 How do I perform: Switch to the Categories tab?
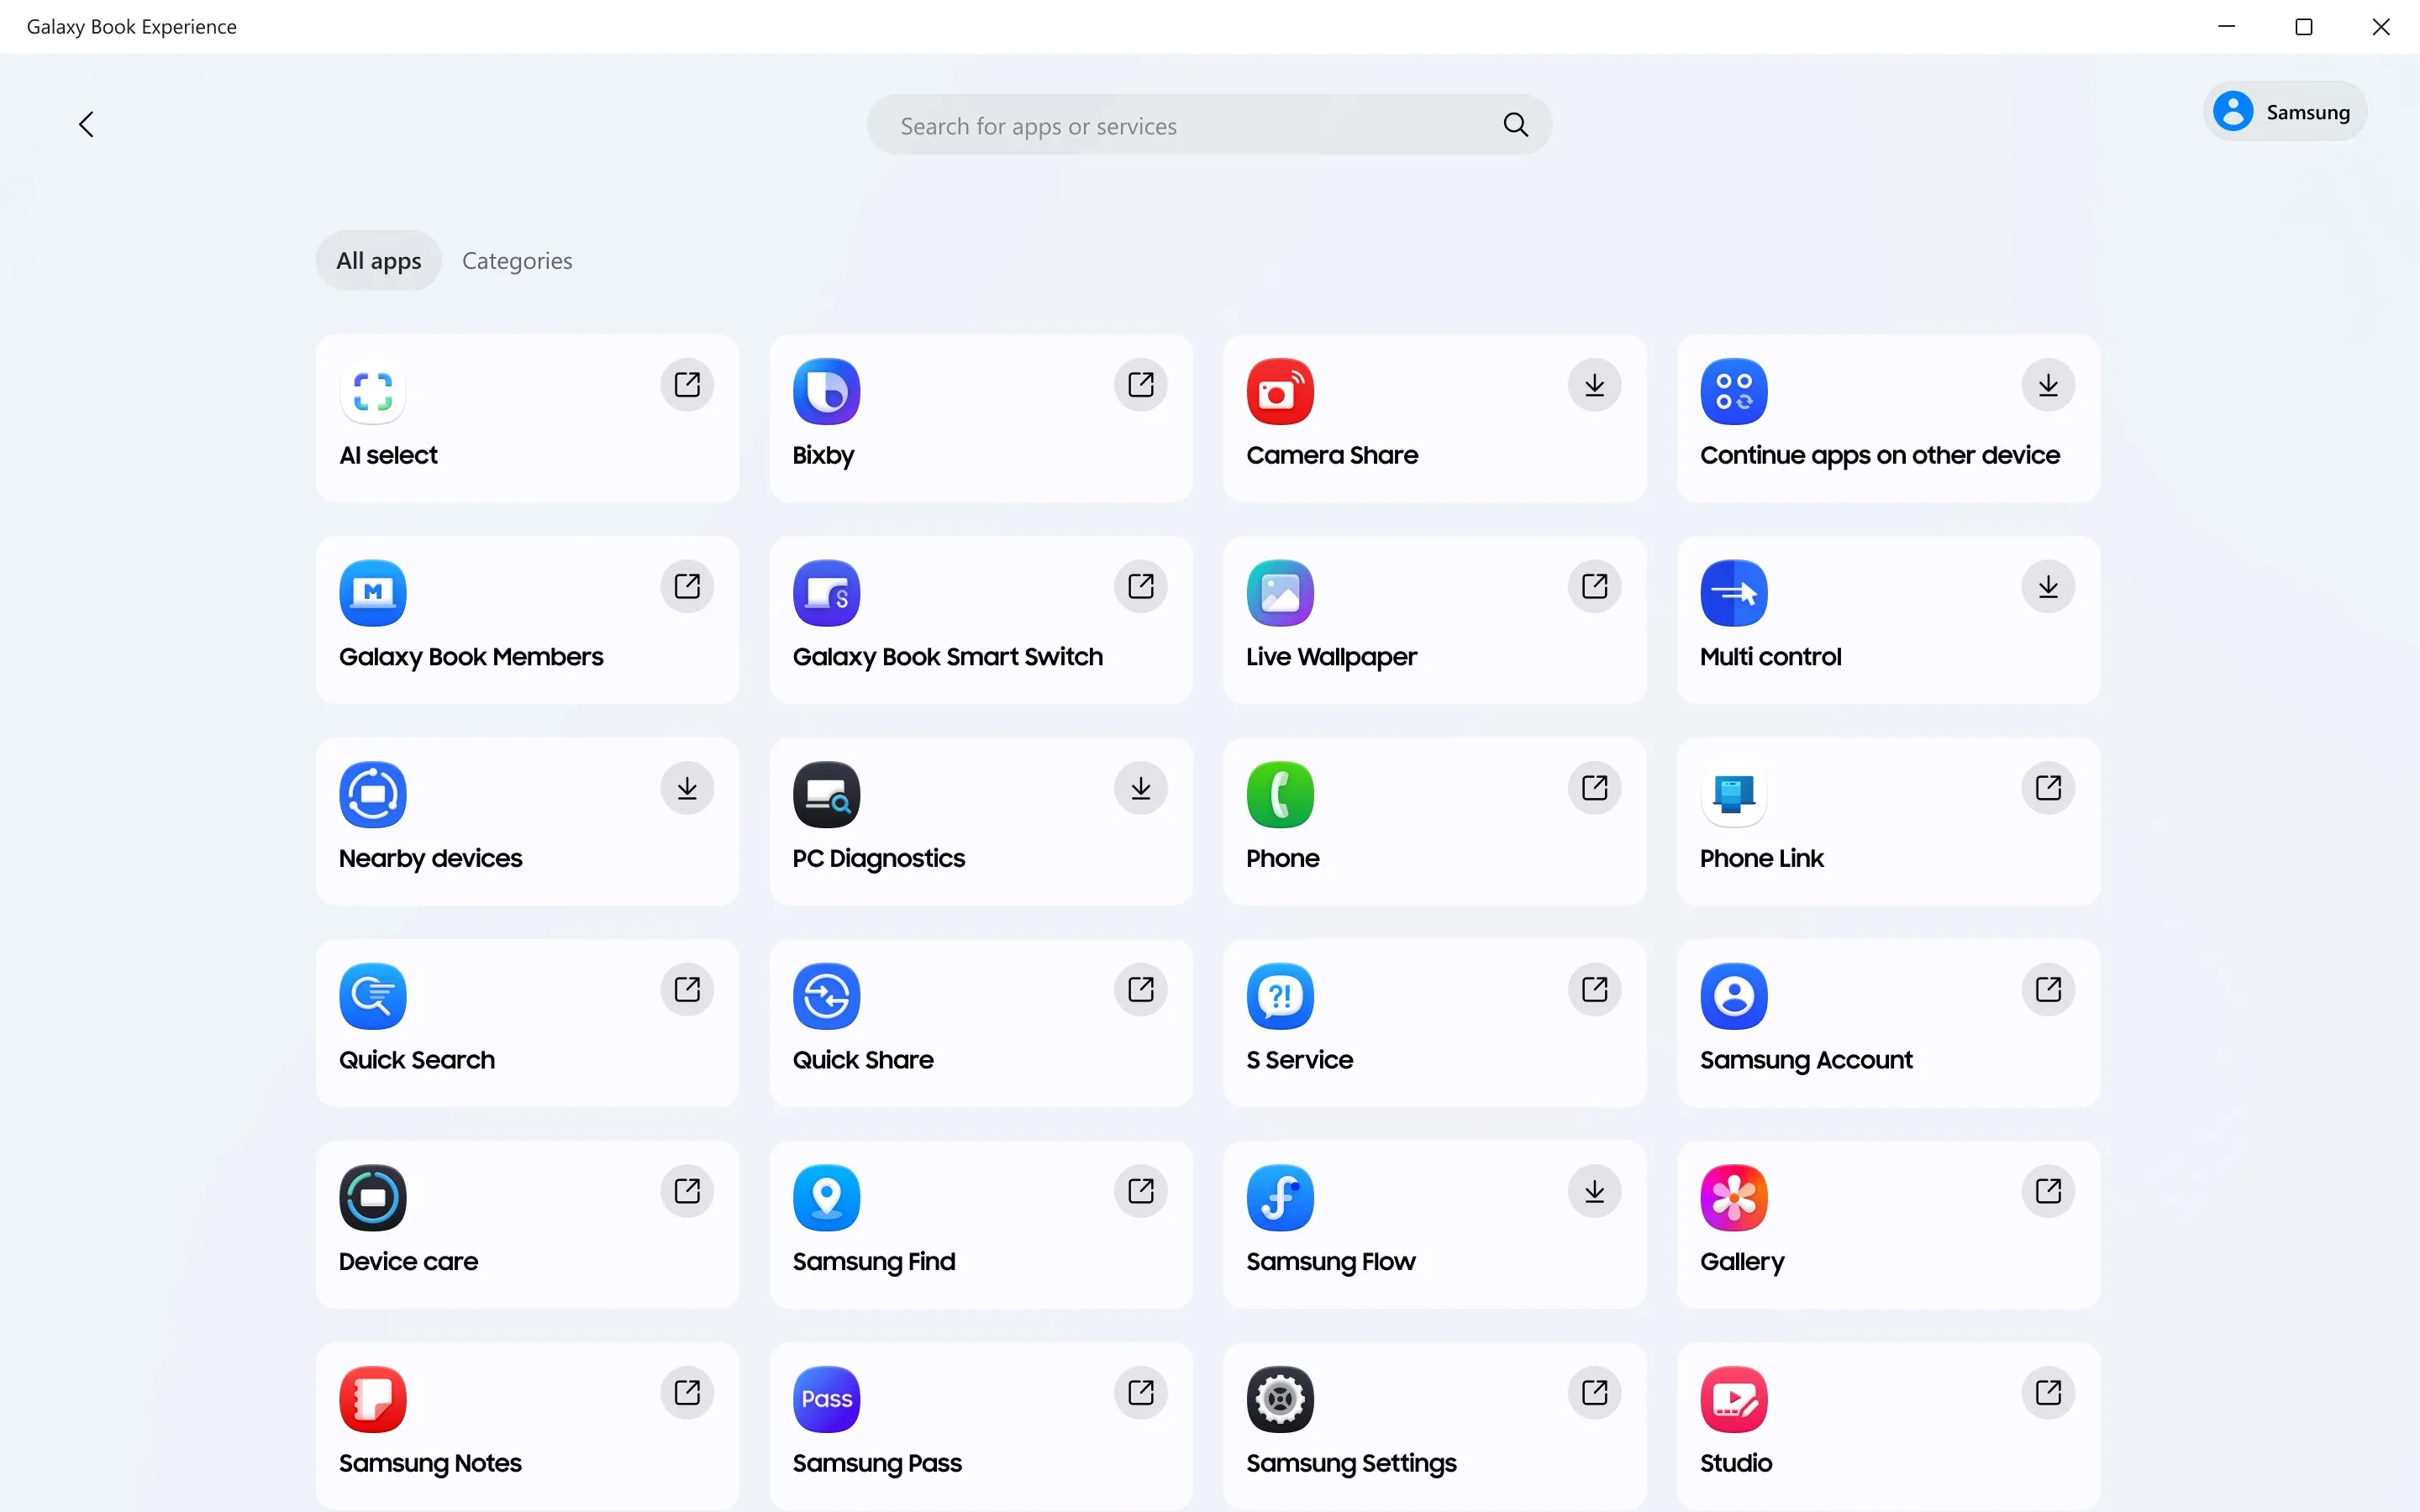point(517,260)
